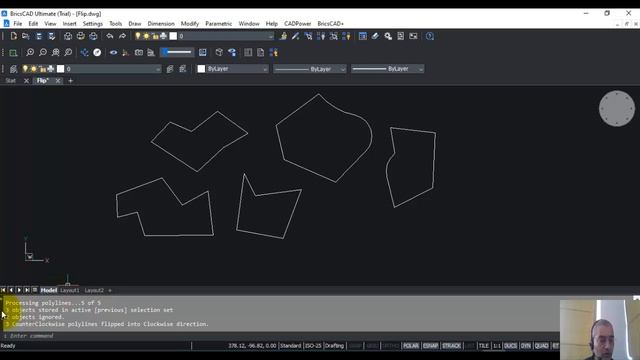
Task: Click the image icon near Help
Action: 413,36
